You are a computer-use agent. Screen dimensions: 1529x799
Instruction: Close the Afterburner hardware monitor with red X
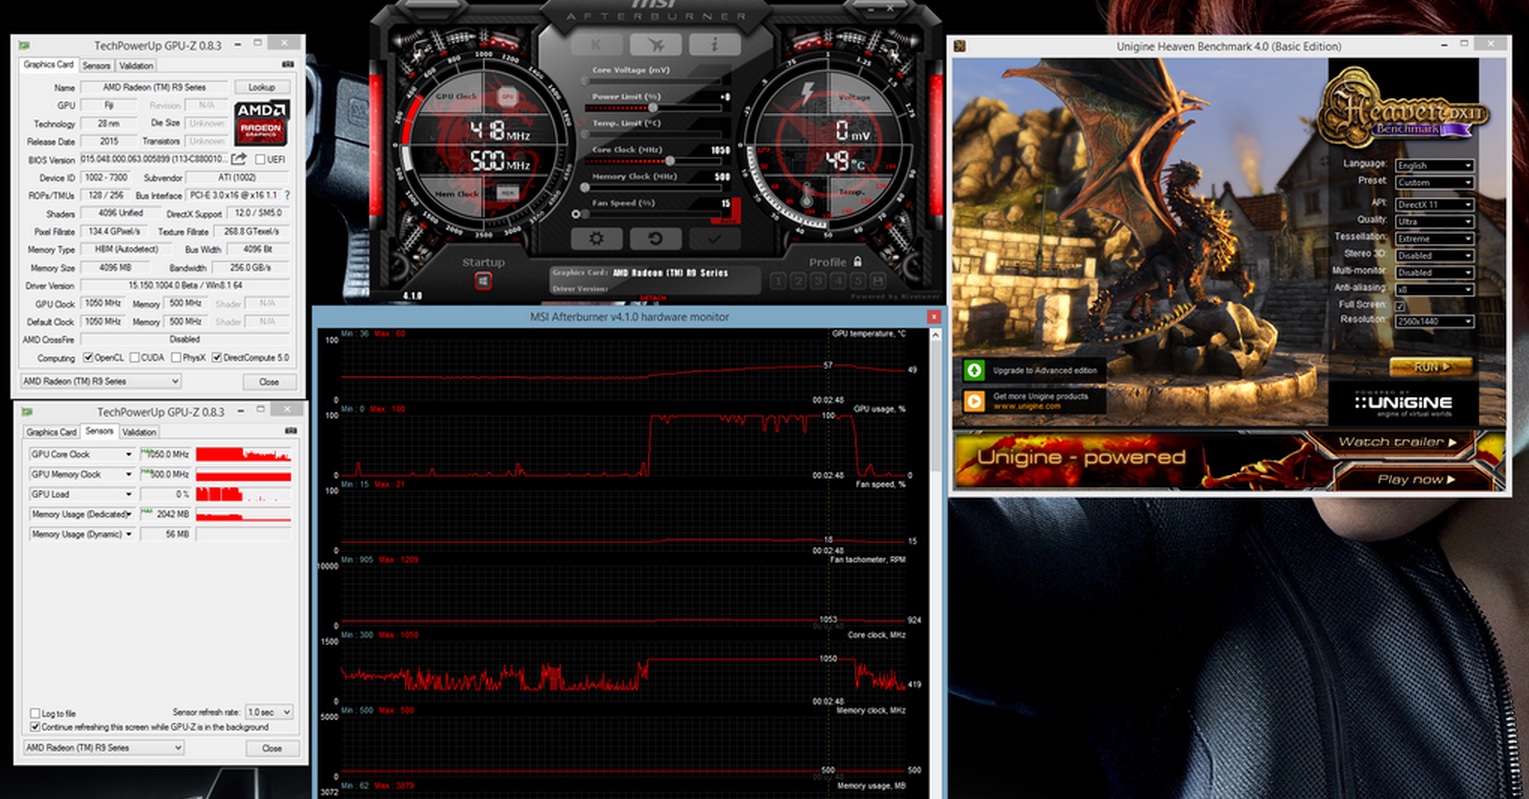pos(933,316)
